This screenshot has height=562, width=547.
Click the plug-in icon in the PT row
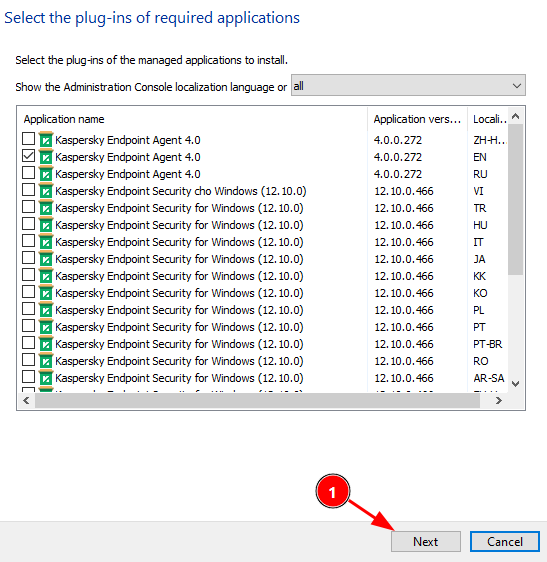[x=46, y=327]
